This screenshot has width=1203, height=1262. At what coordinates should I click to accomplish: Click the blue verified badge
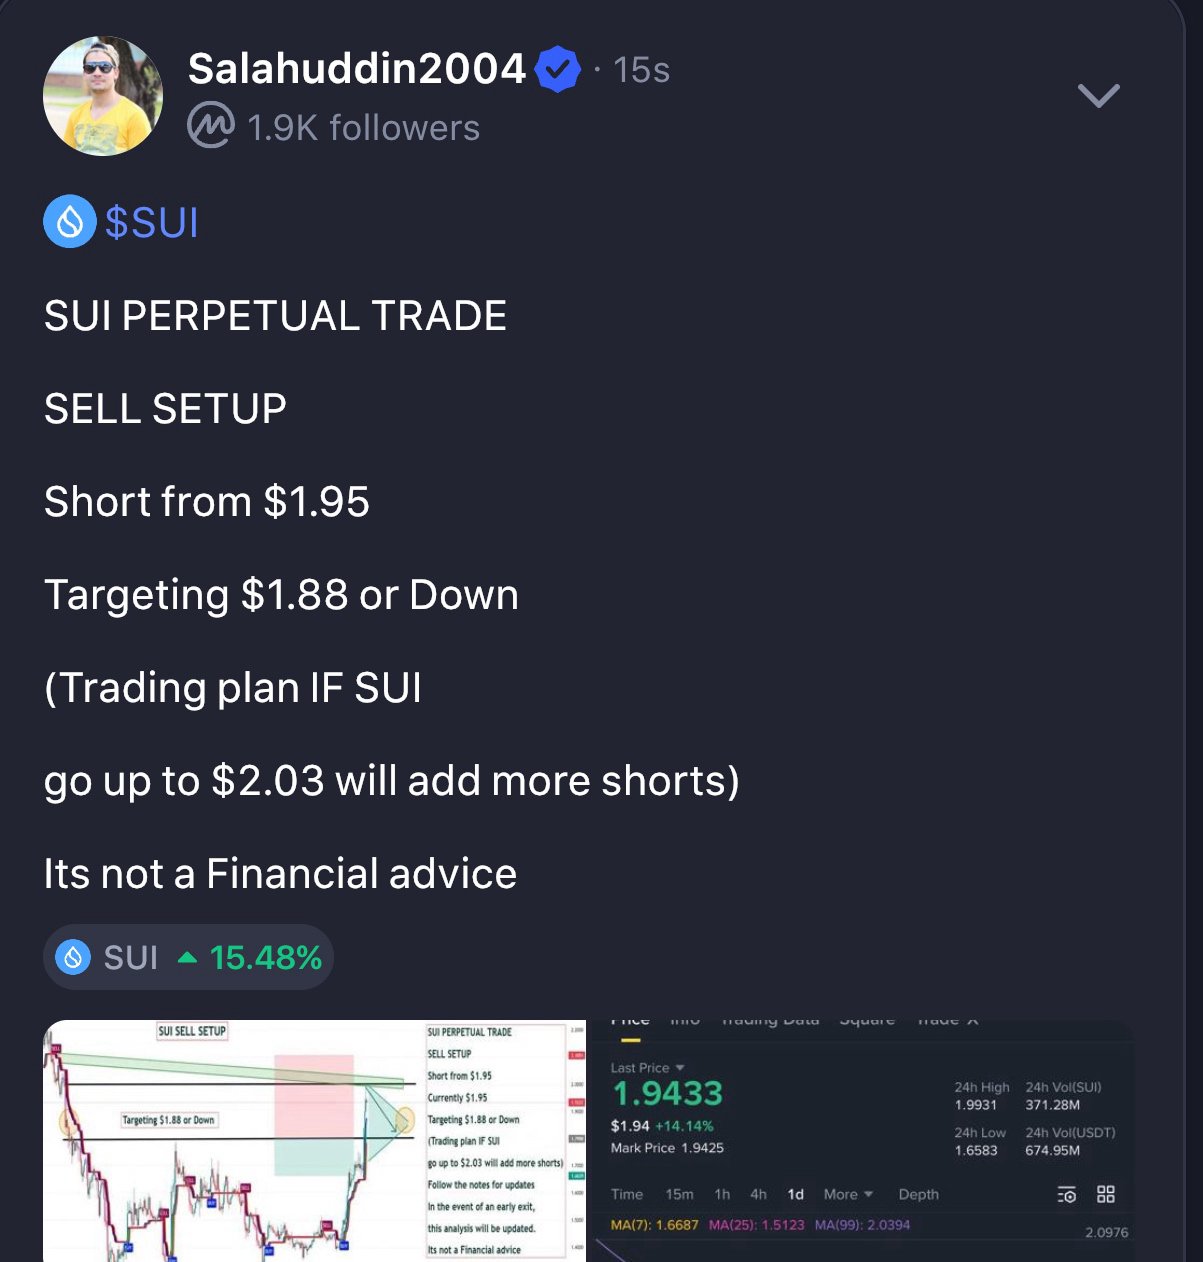tap(557, 69)
